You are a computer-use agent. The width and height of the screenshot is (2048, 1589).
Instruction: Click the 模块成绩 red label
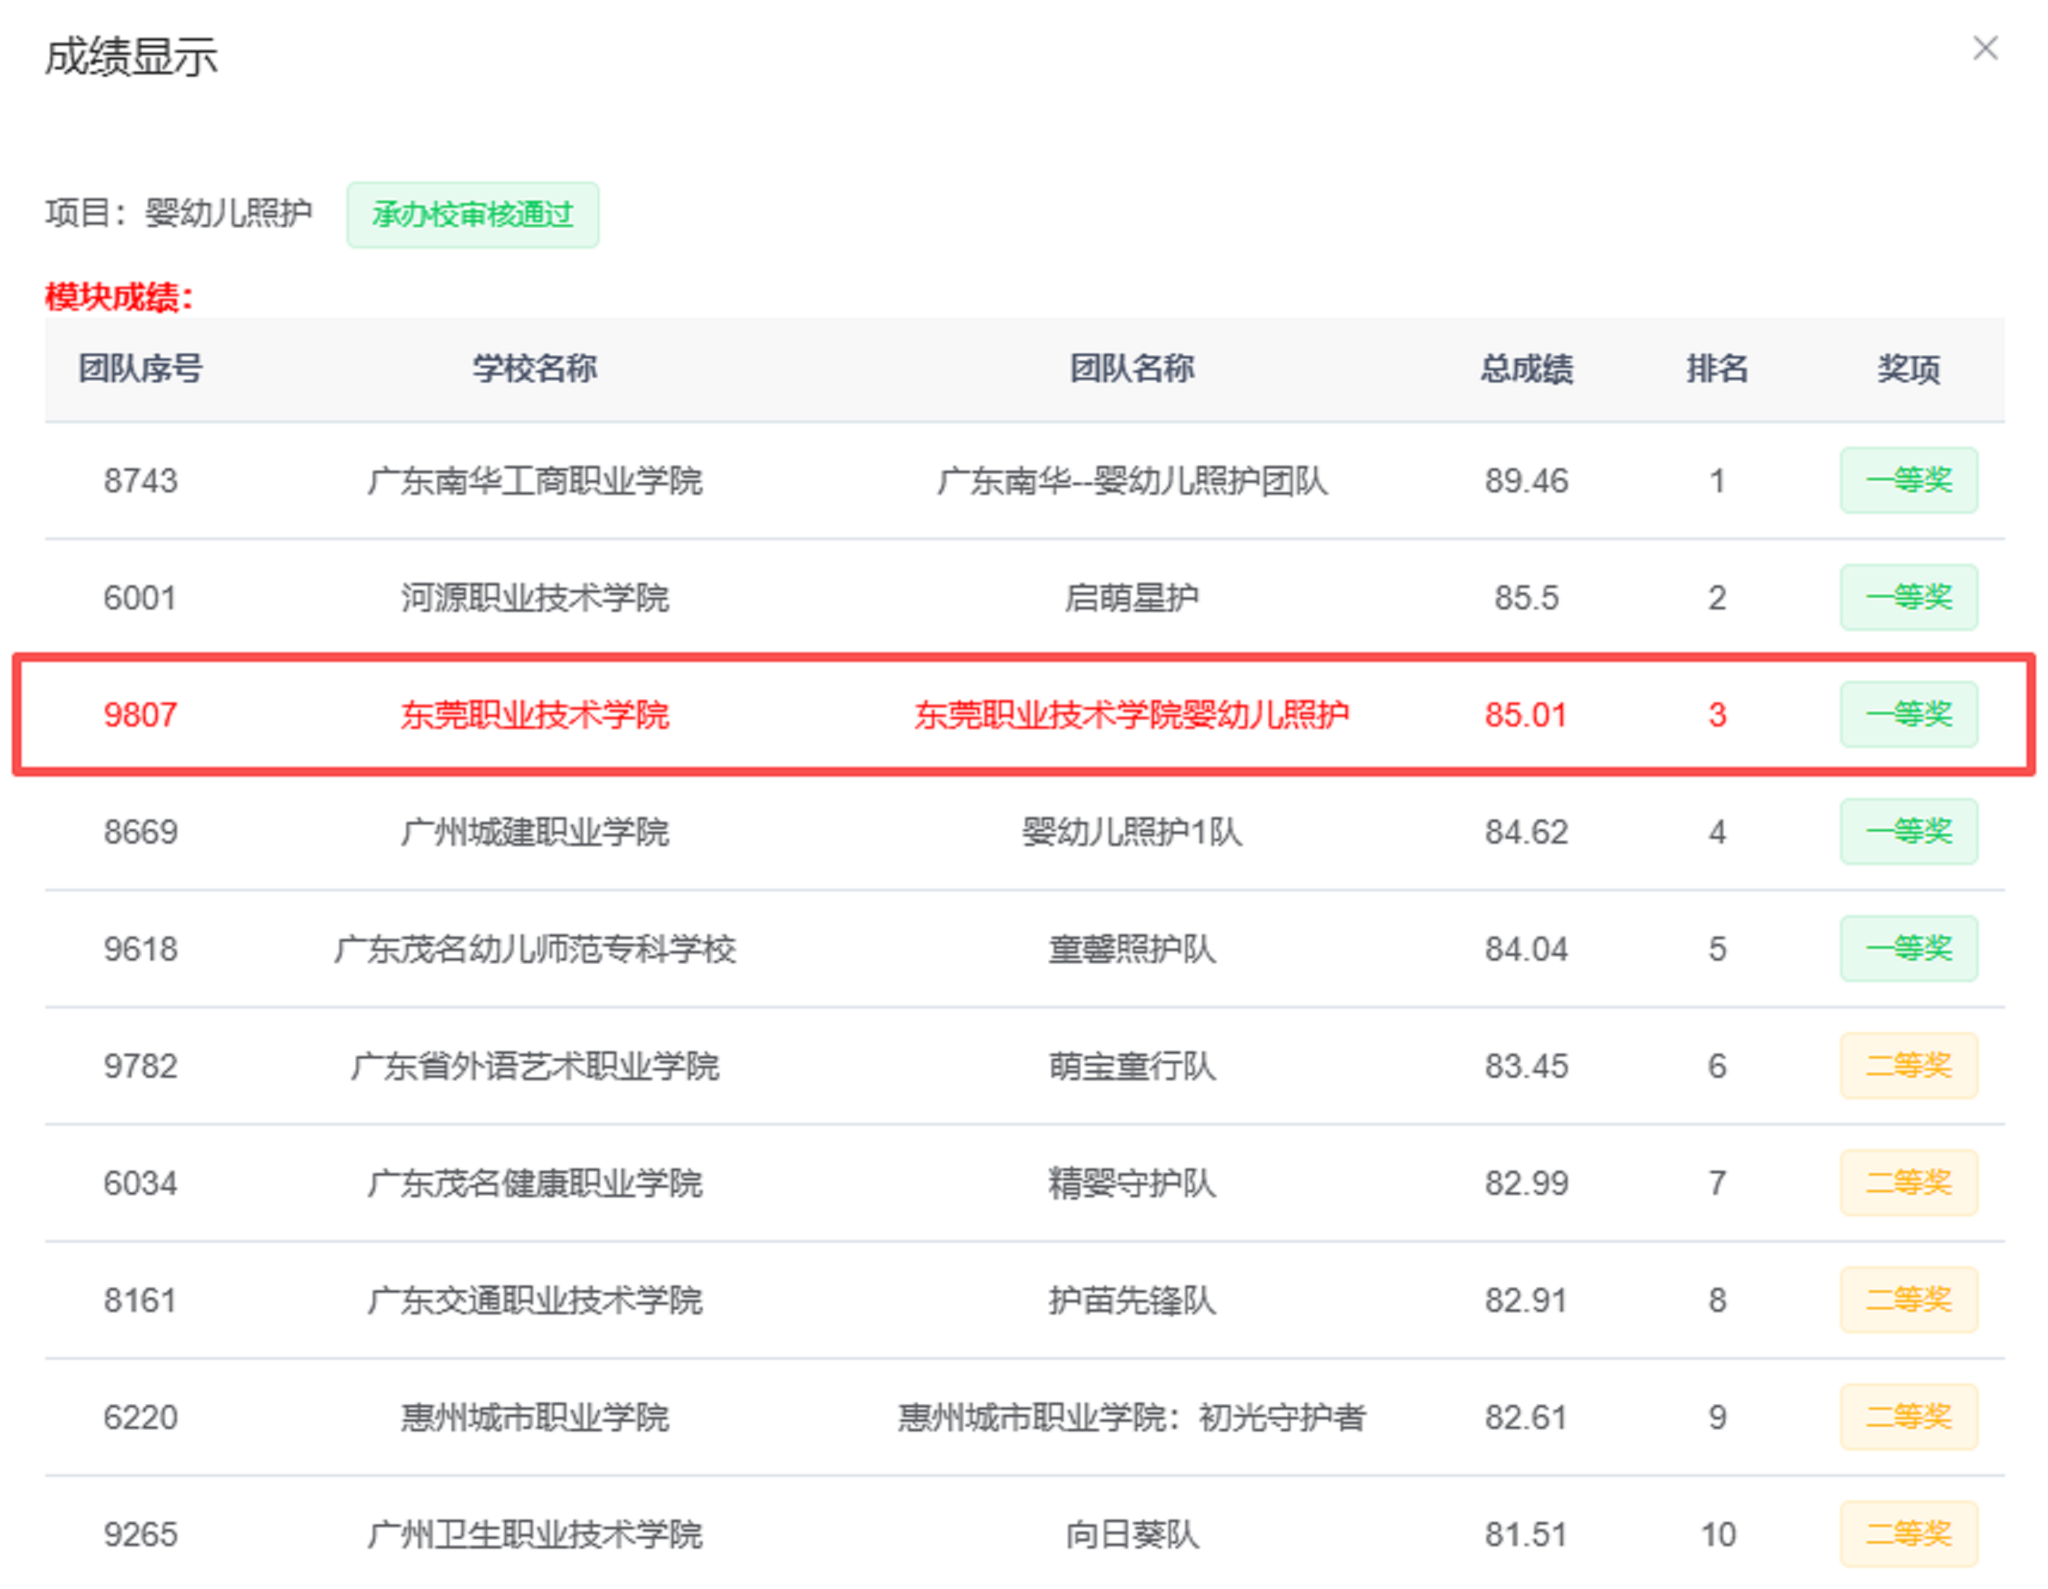(118, 297)
